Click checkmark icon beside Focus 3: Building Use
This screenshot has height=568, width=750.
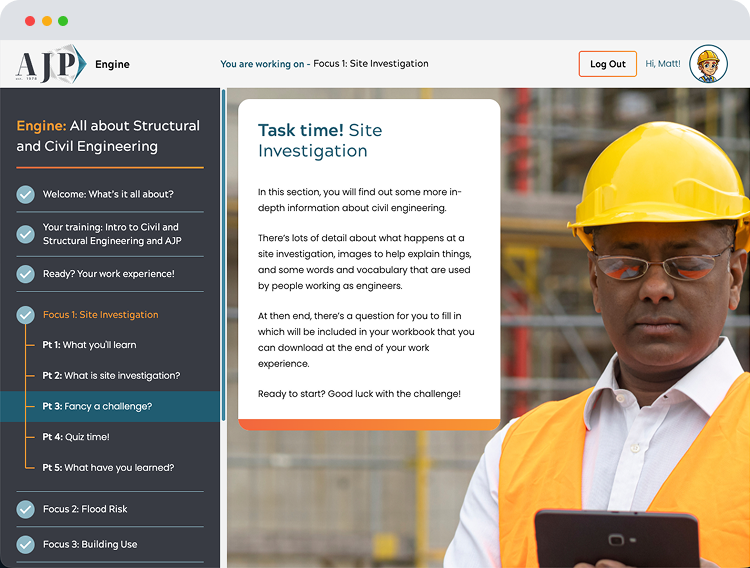(26, 544)
